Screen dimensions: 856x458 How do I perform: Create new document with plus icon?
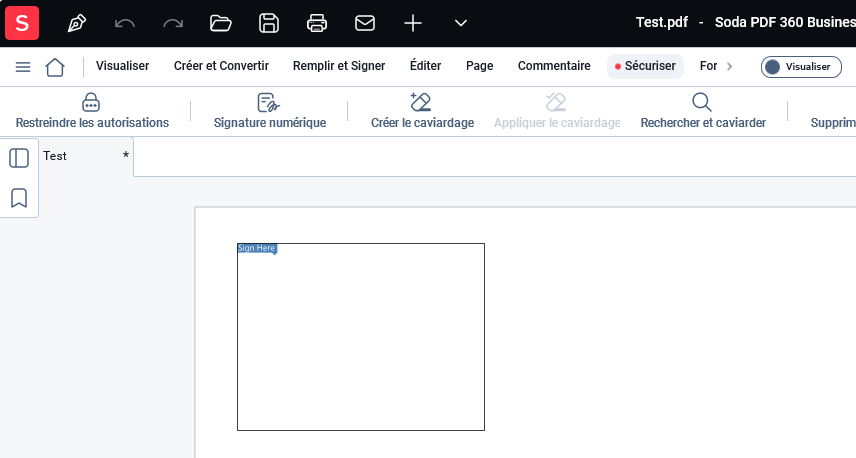tap(413, 23)
